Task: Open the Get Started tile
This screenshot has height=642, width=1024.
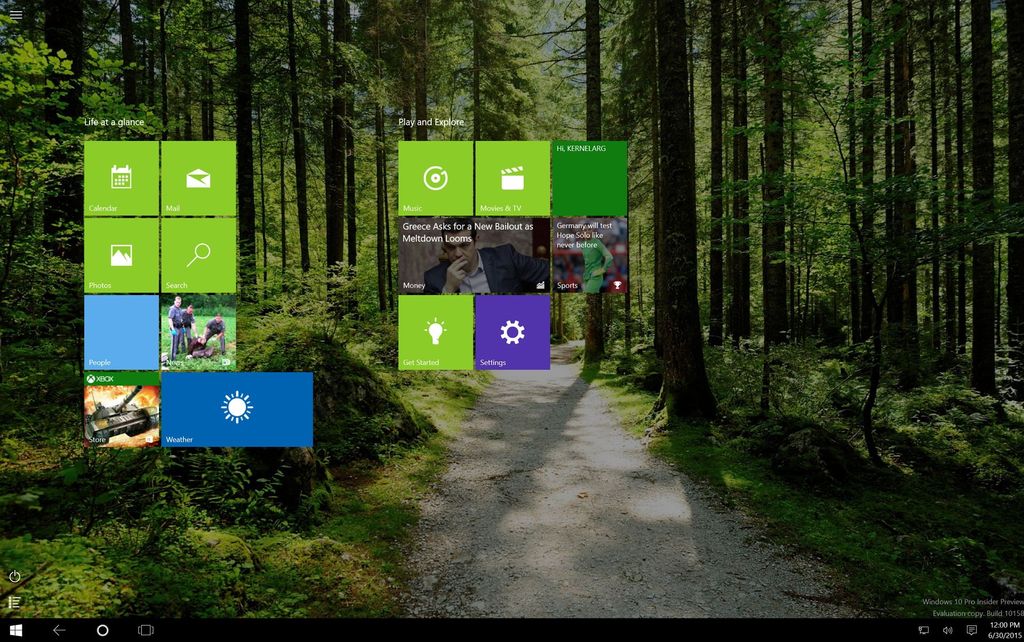Action: pos(435,331)
